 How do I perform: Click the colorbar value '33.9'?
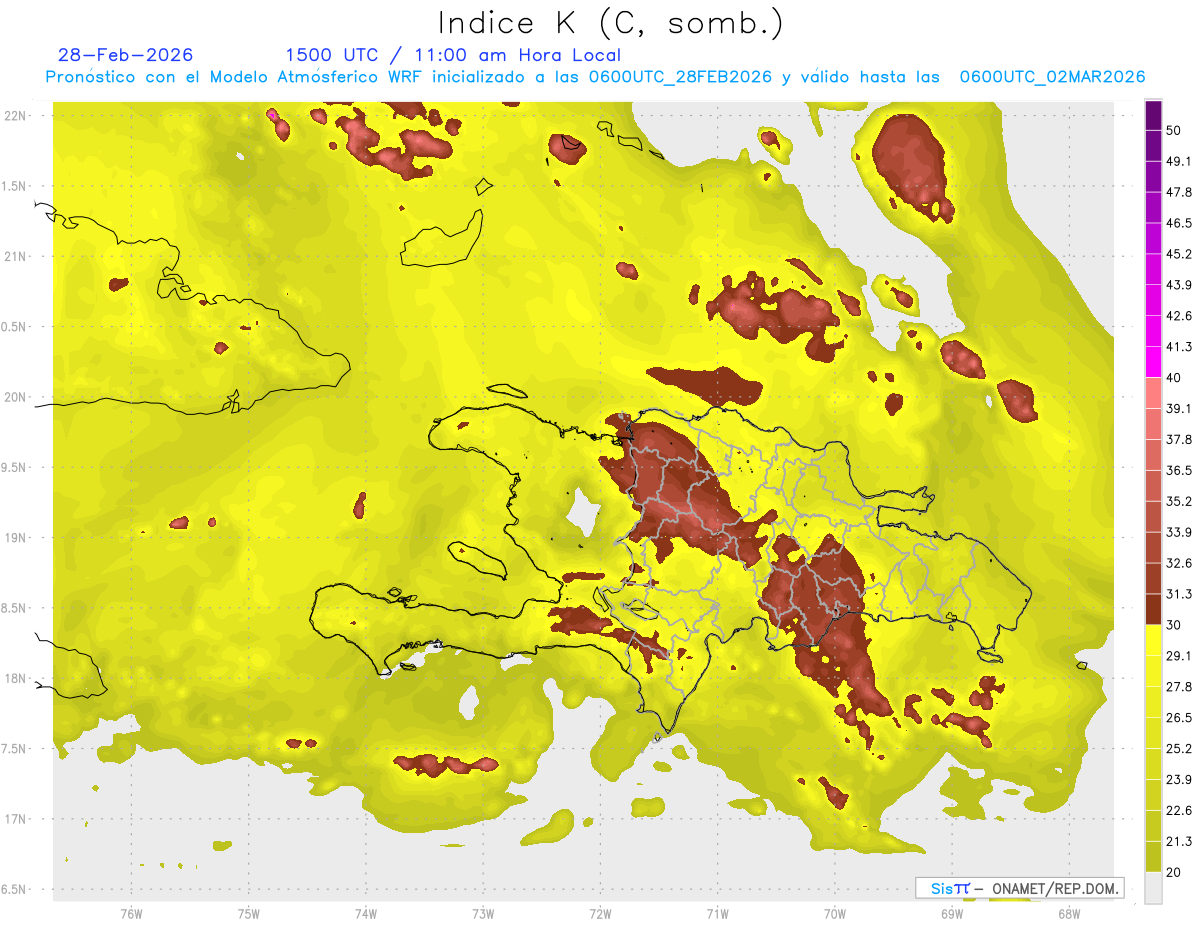point(1179,532)
